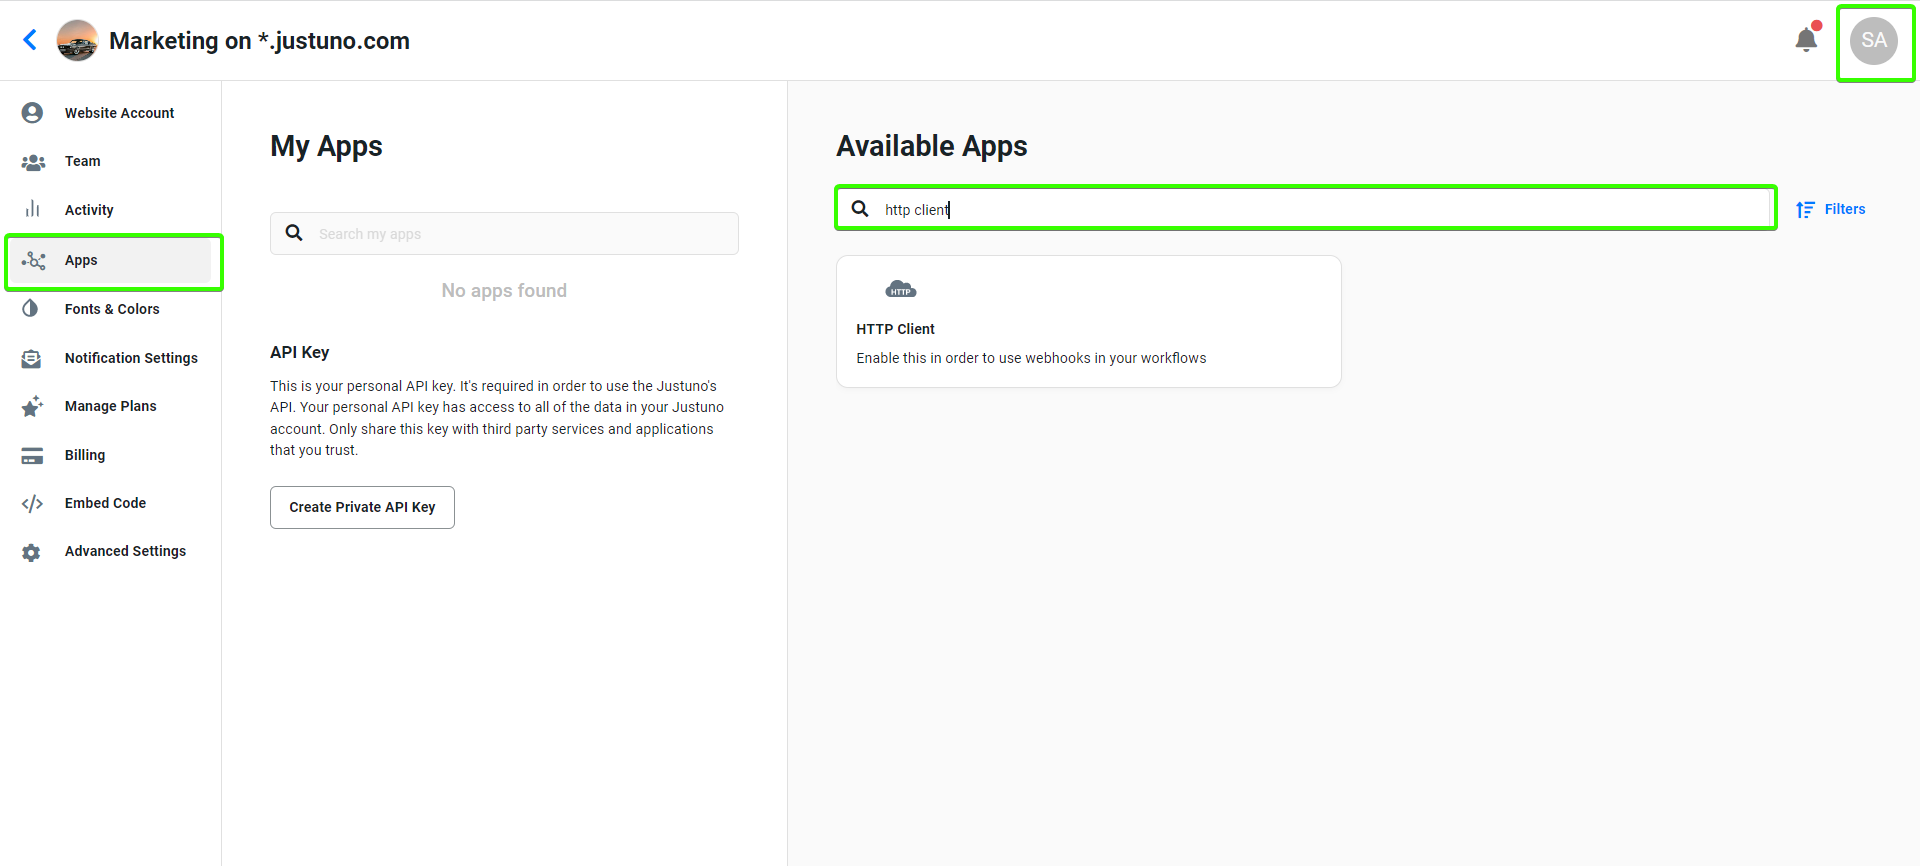Viewport: 1920px width, 866px height.
Task: Click the Billing card icon
Action: tap(32, 456)
